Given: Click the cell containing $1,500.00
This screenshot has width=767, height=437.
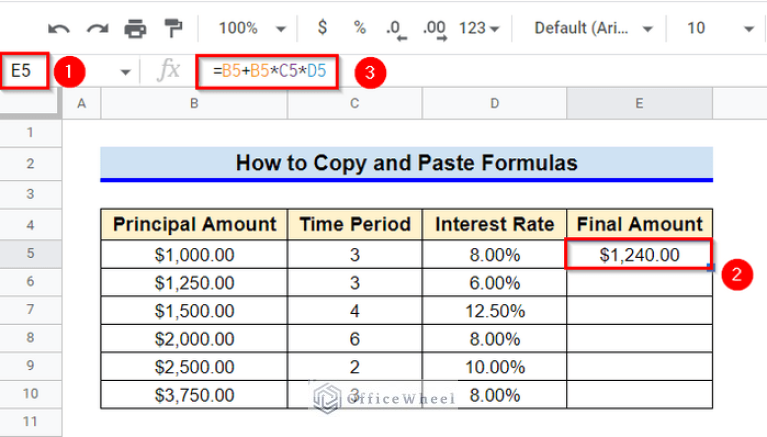Looking at the screenshot, I should 194,310.
